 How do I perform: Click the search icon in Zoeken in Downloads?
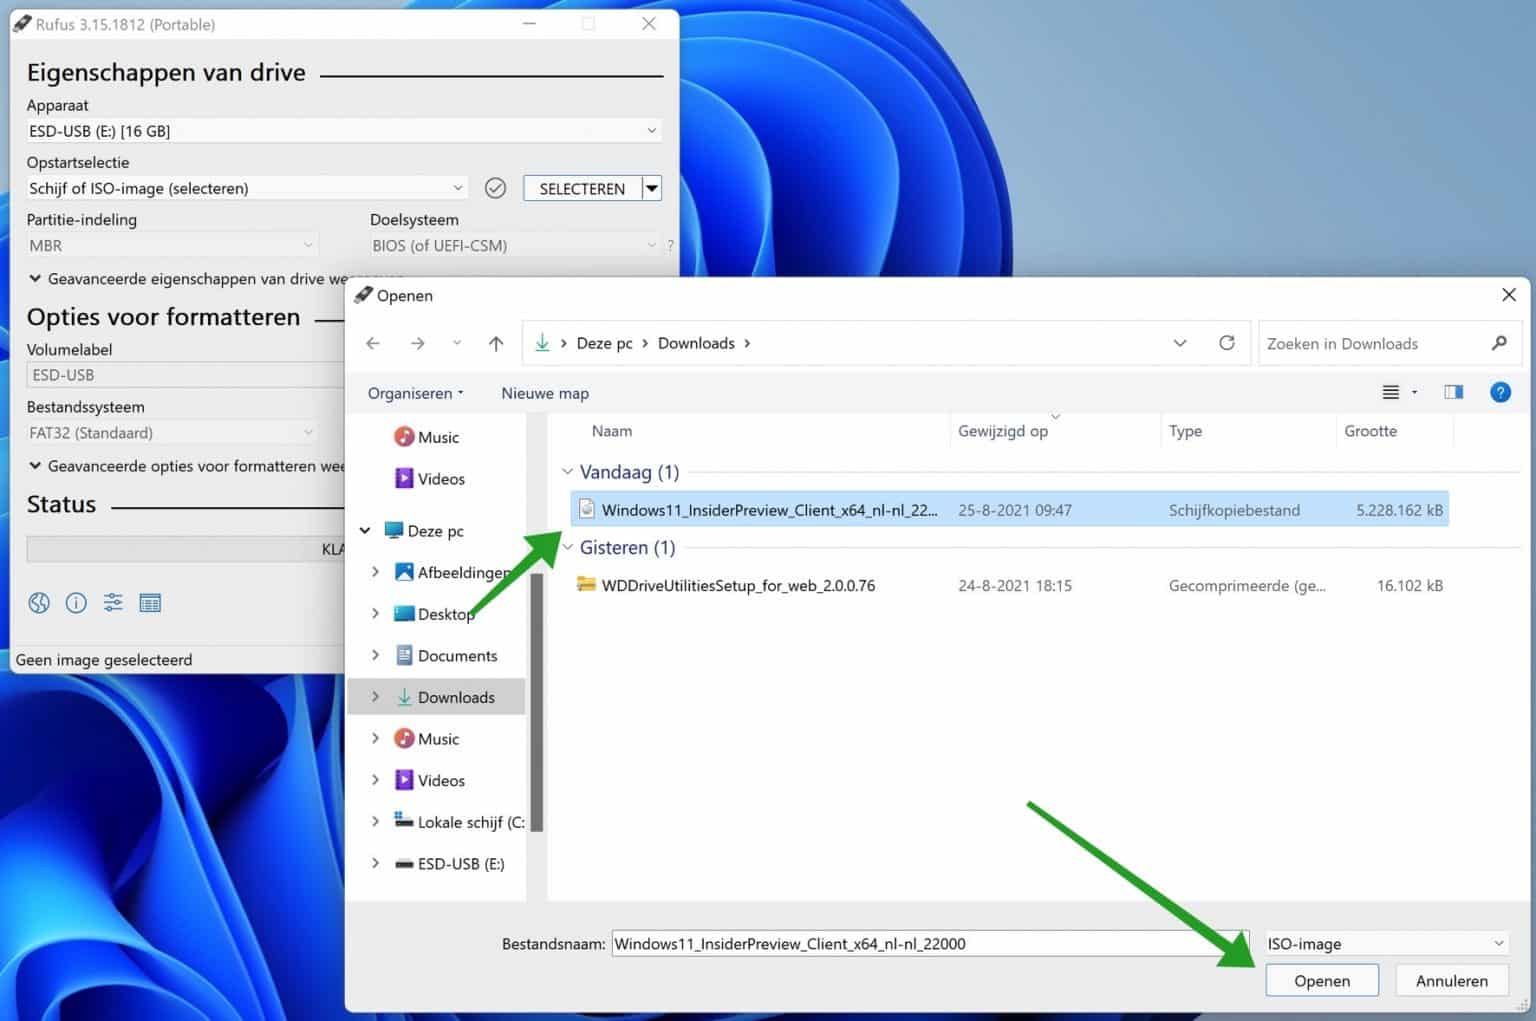(1498, 343)
